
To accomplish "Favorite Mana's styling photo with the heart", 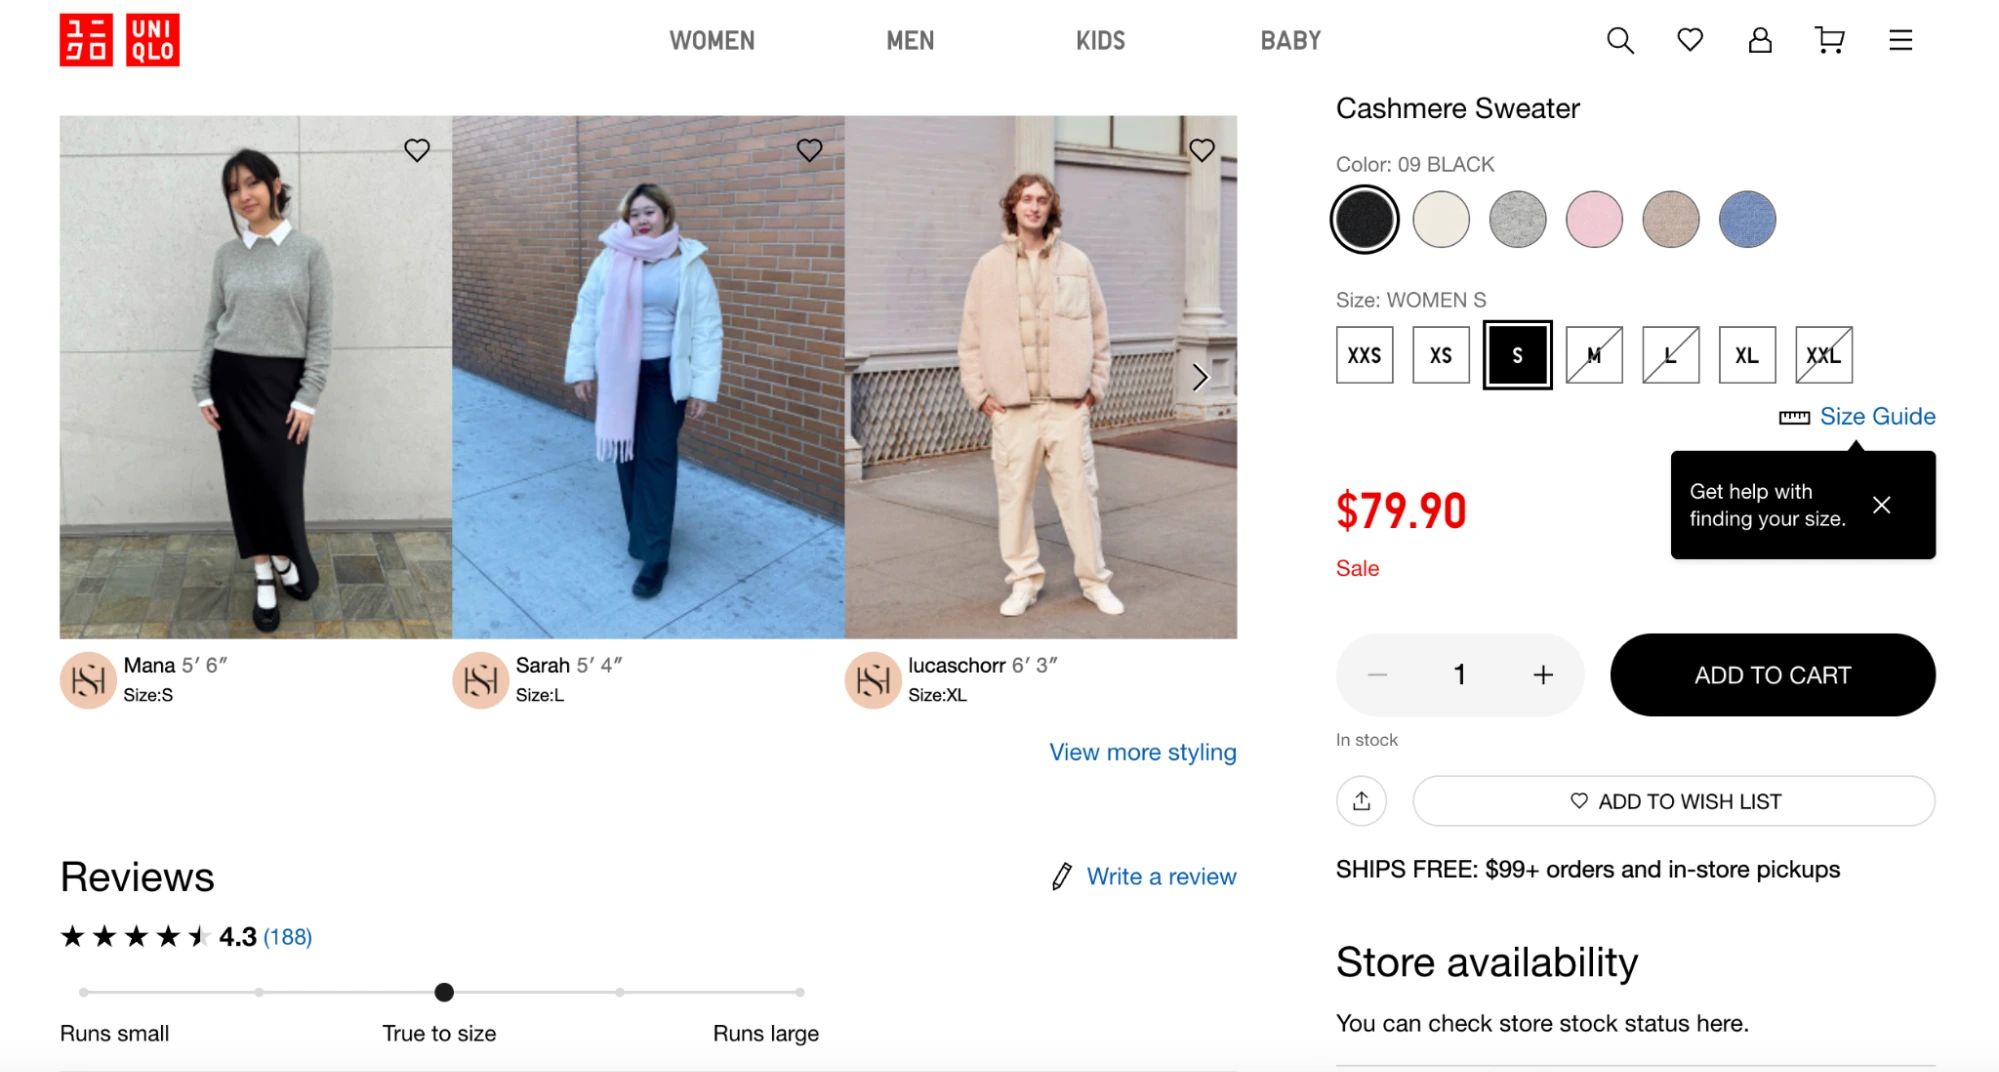I will [417, 149].
